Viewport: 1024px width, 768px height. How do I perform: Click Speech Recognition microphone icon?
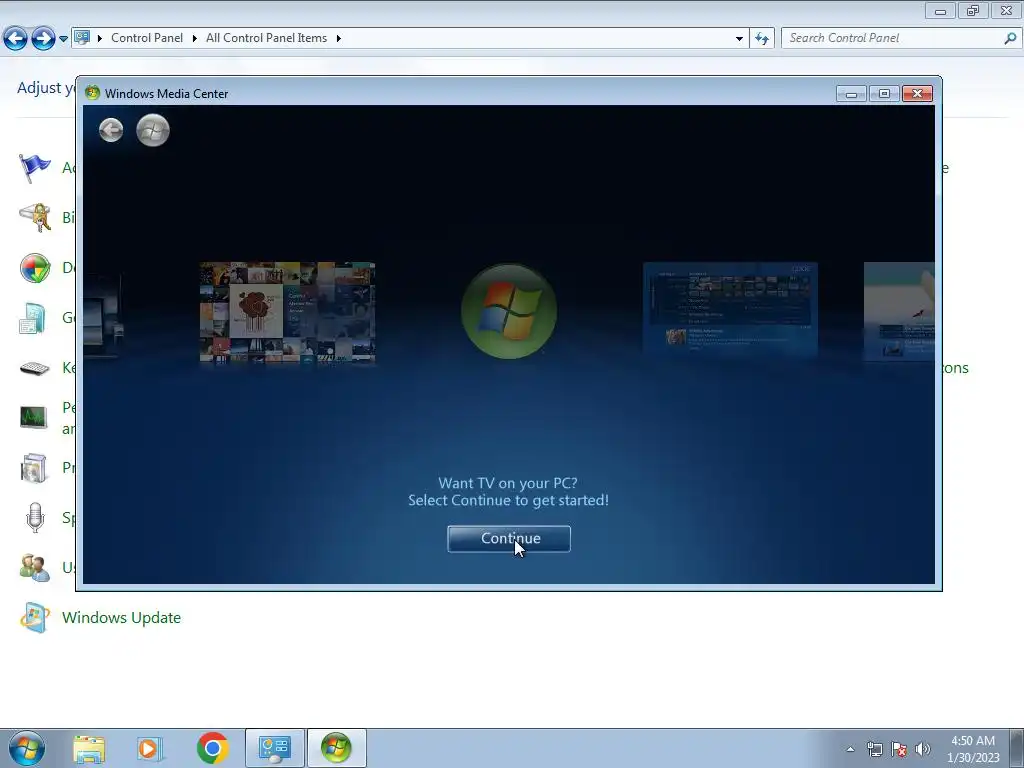click(x=35, y=518)
